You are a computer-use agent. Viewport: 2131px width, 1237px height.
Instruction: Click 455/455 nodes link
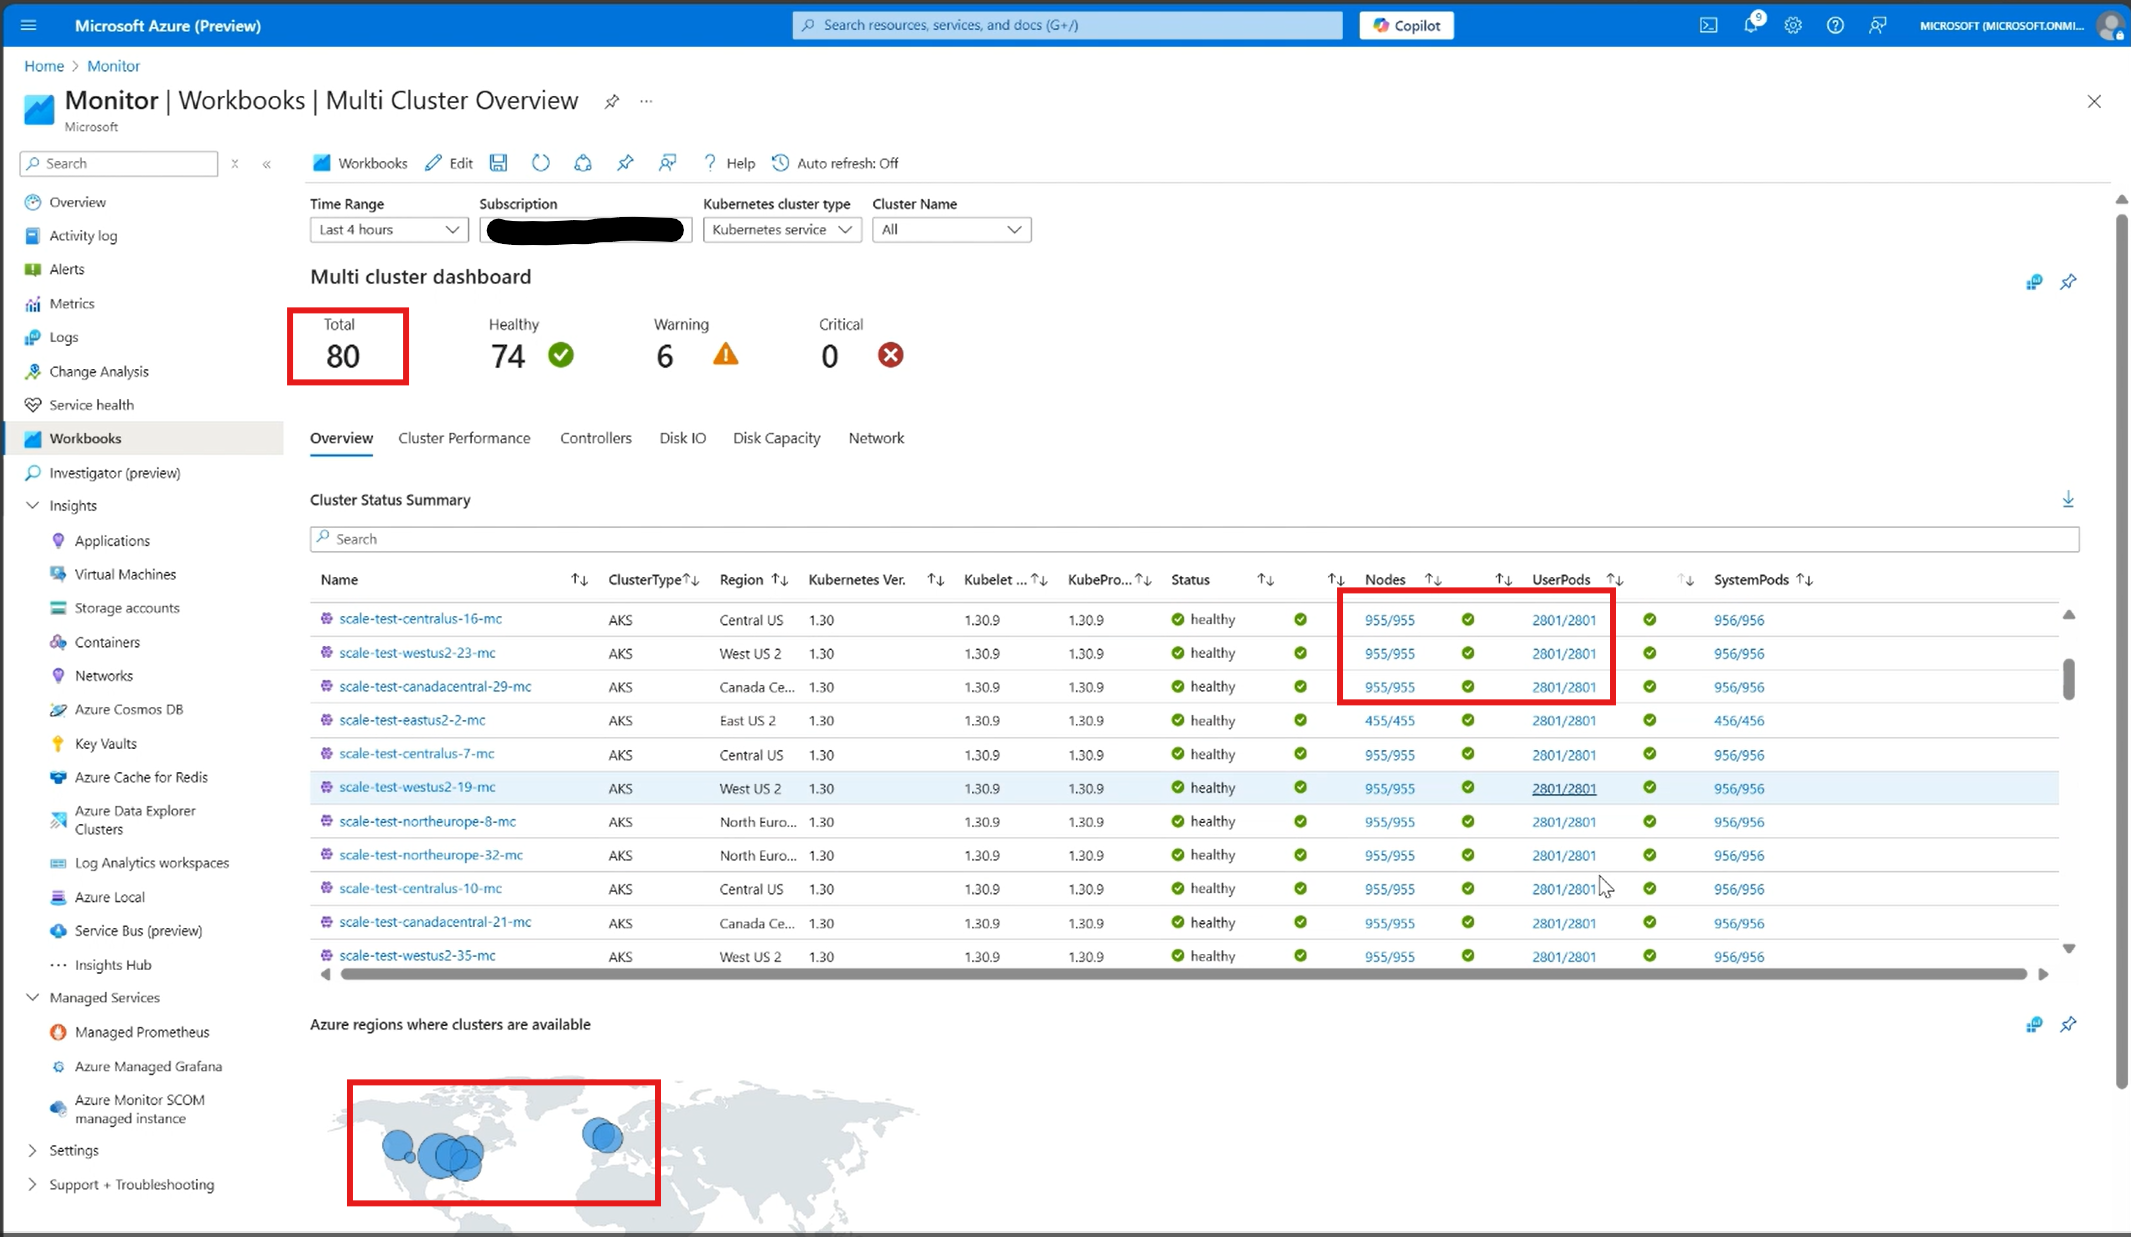tap(1390, 721)
